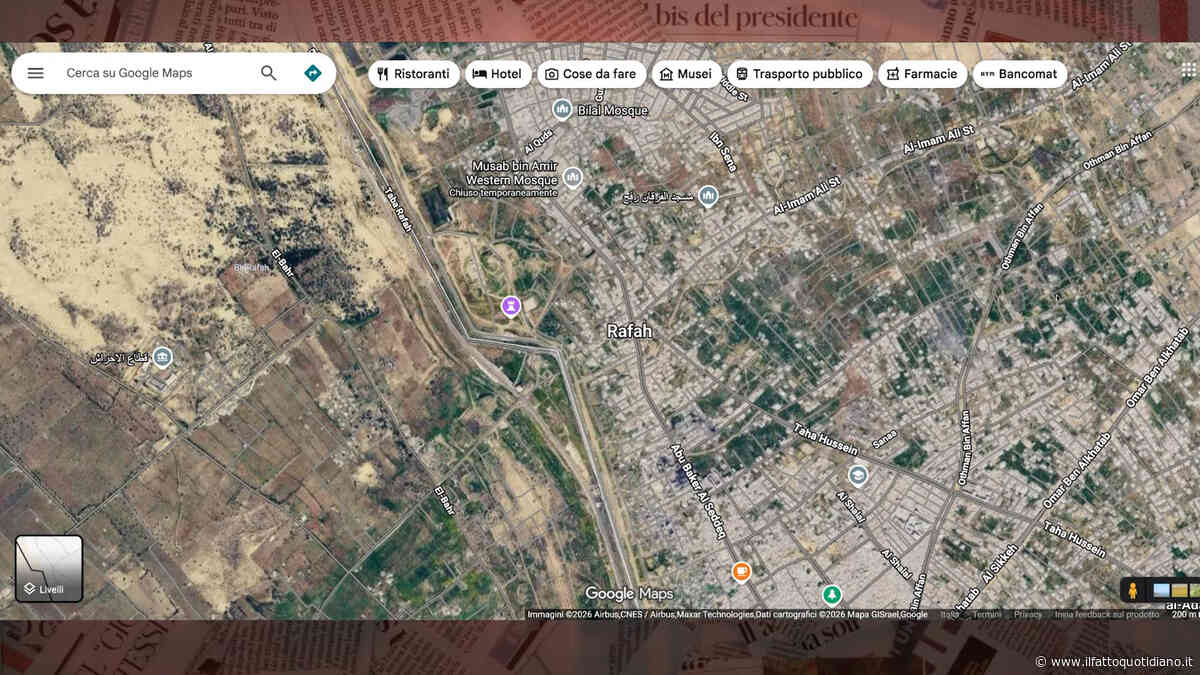Click the 'Abu Baker Al Seddeq' street label
The width and height of the screenshot is (1200, 675).
[697, 491]
